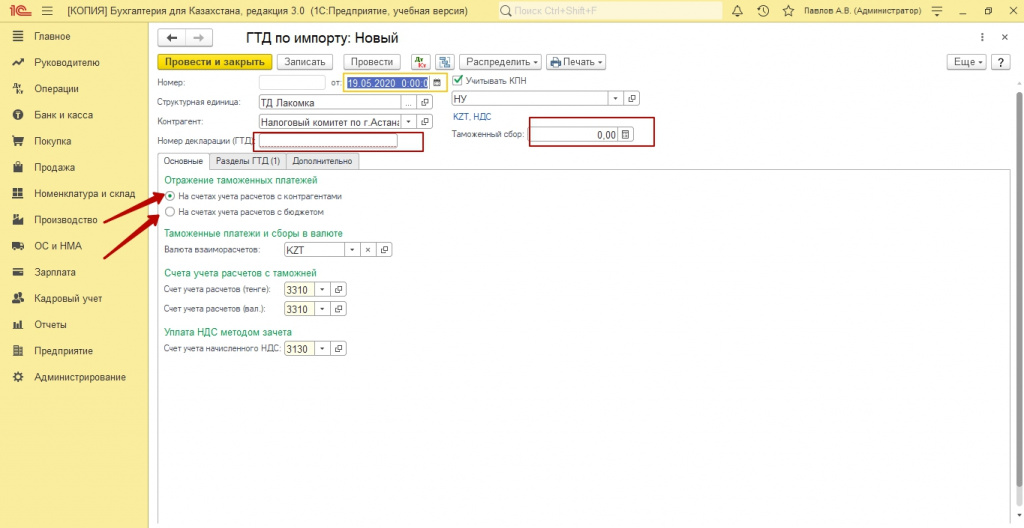This screenshot has width=1024, height=528.
Task: Open calculator for Таможенный сбор field
Action: coord(625,135)
